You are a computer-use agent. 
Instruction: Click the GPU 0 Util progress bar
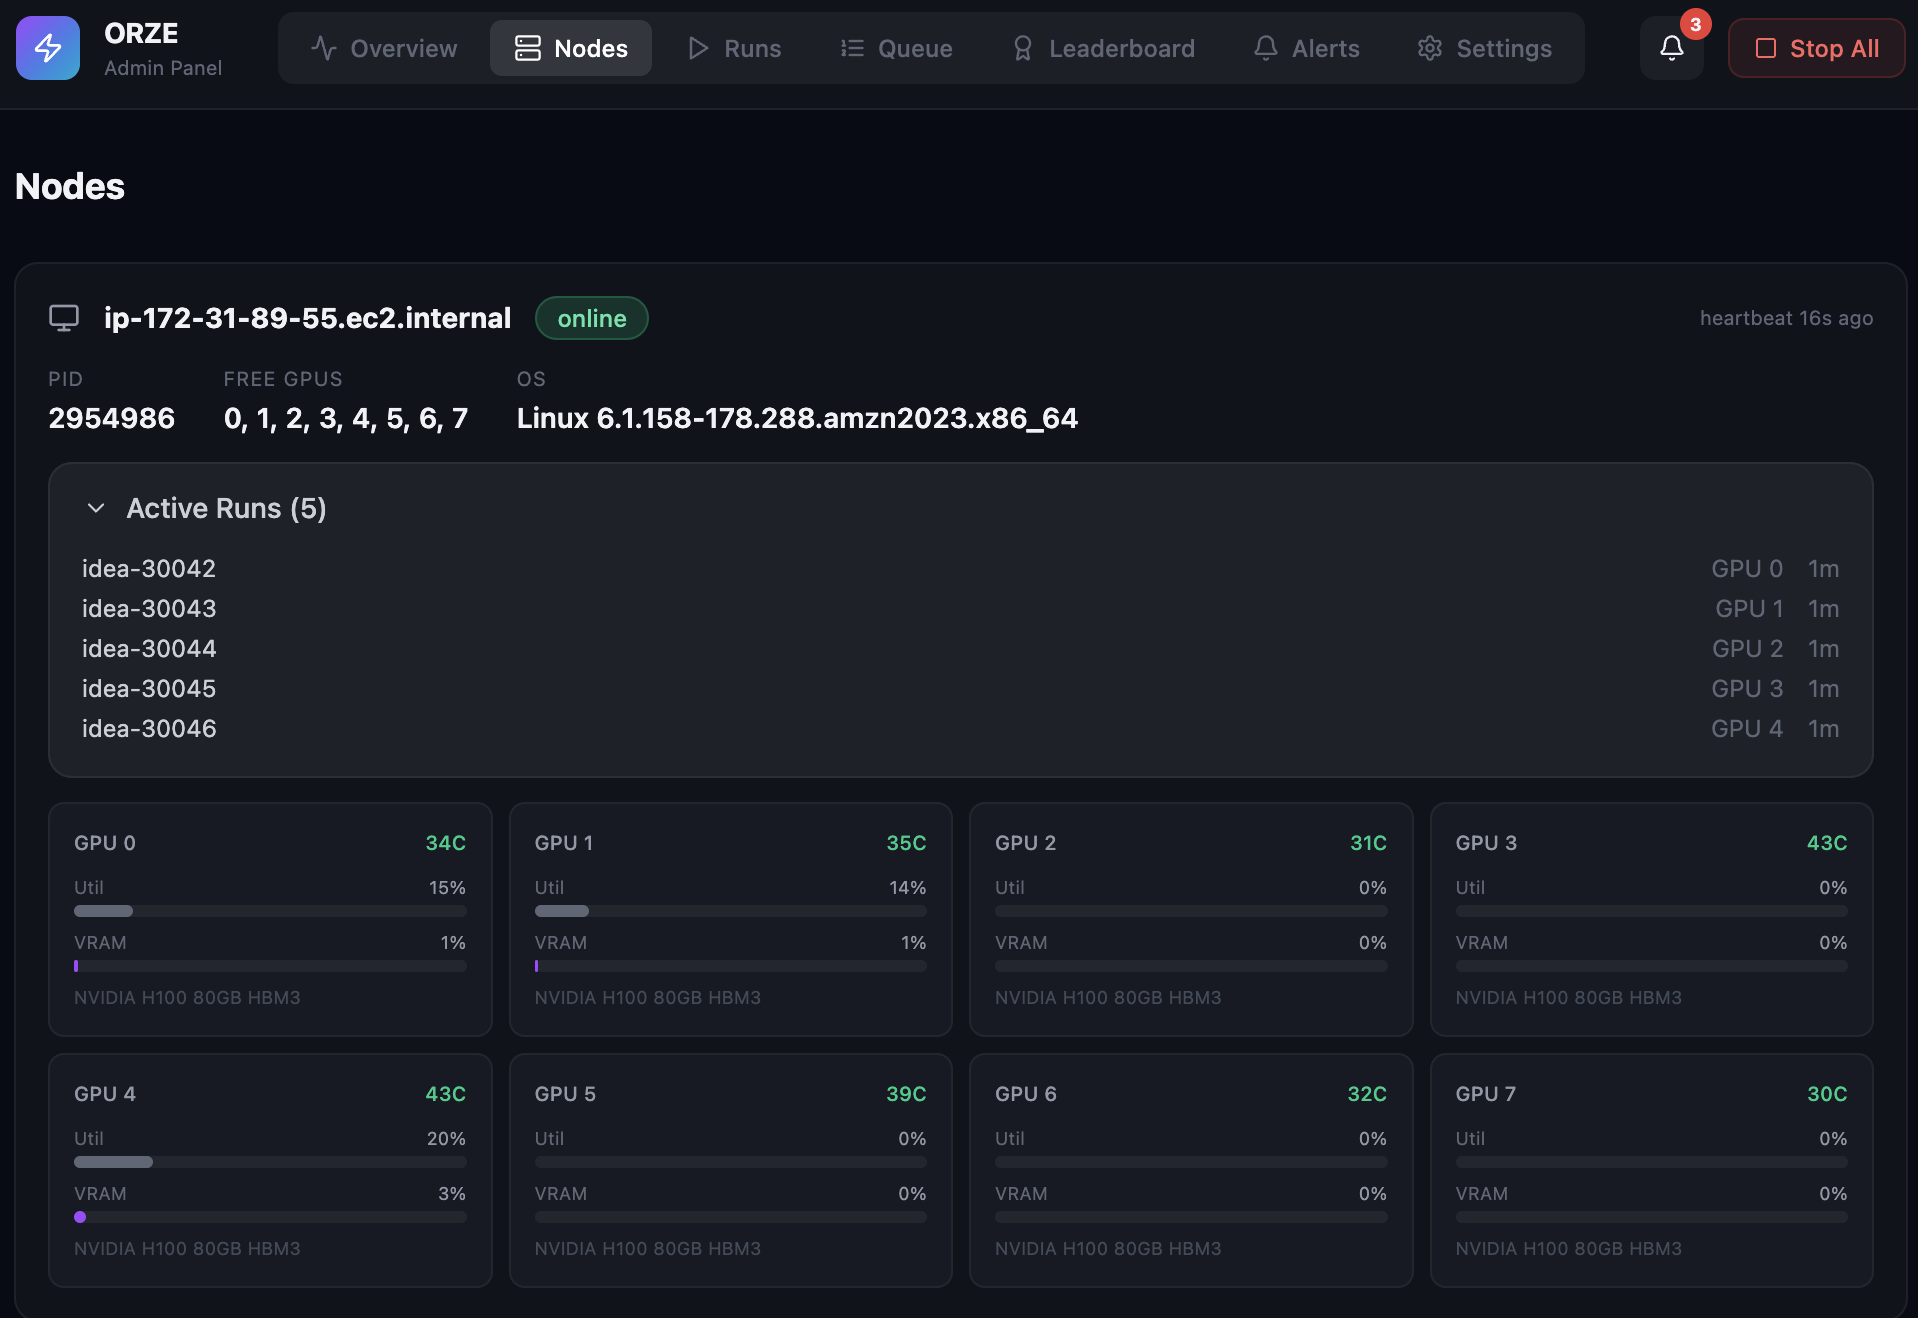point(270,911)
